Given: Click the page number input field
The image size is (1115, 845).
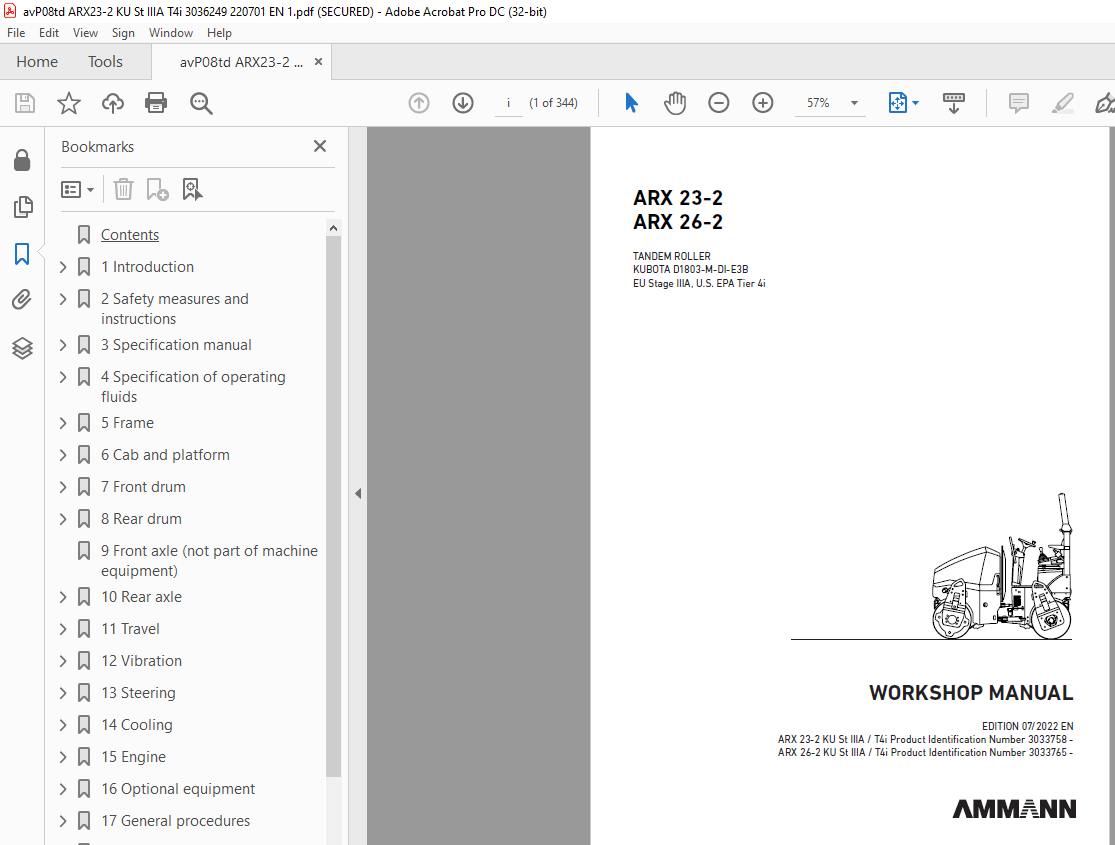Looking at the screenshot, I should 508,103.
